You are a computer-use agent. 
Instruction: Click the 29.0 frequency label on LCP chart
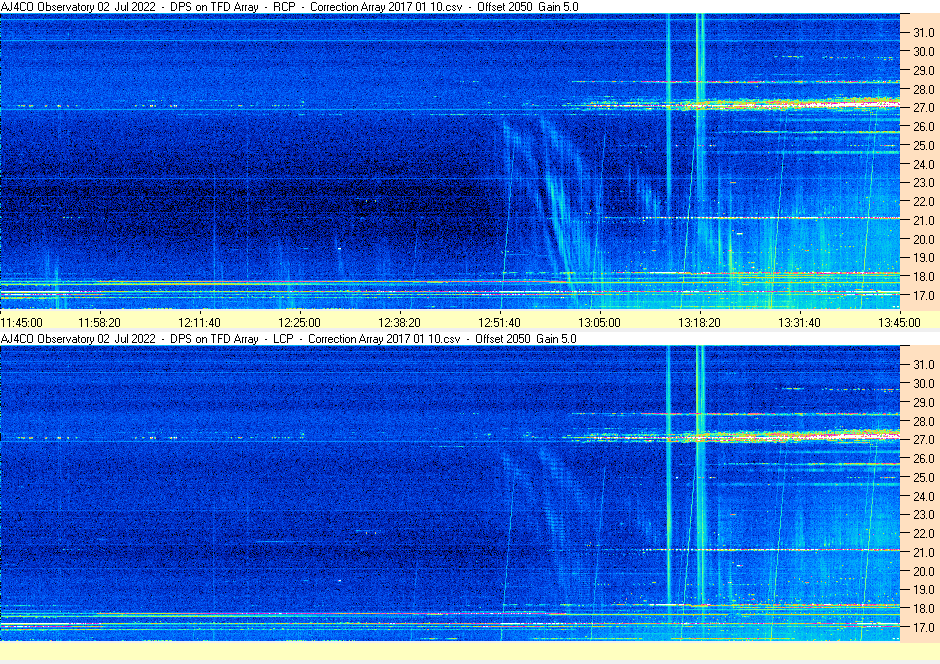pyautogui.click(x=924, y=403)
